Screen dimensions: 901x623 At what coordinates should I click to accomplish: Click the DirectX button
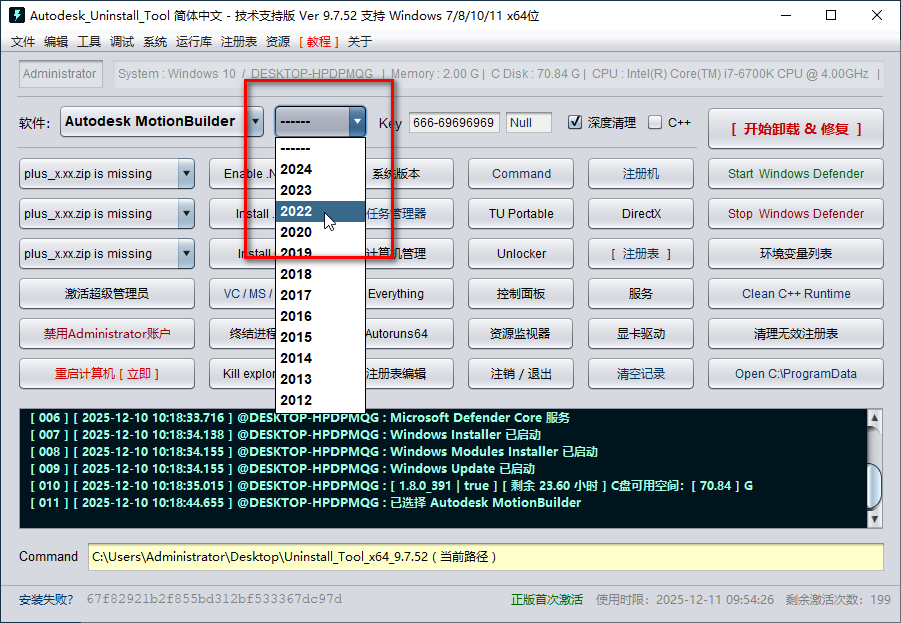[x=641, y=214]
